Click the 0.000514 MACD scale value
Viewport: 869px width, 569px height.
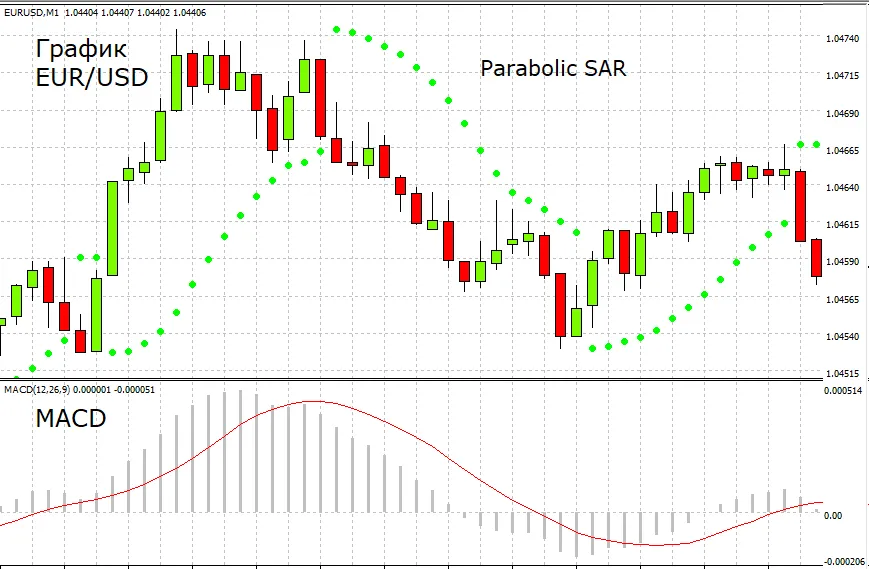click(x=843, y=391)
